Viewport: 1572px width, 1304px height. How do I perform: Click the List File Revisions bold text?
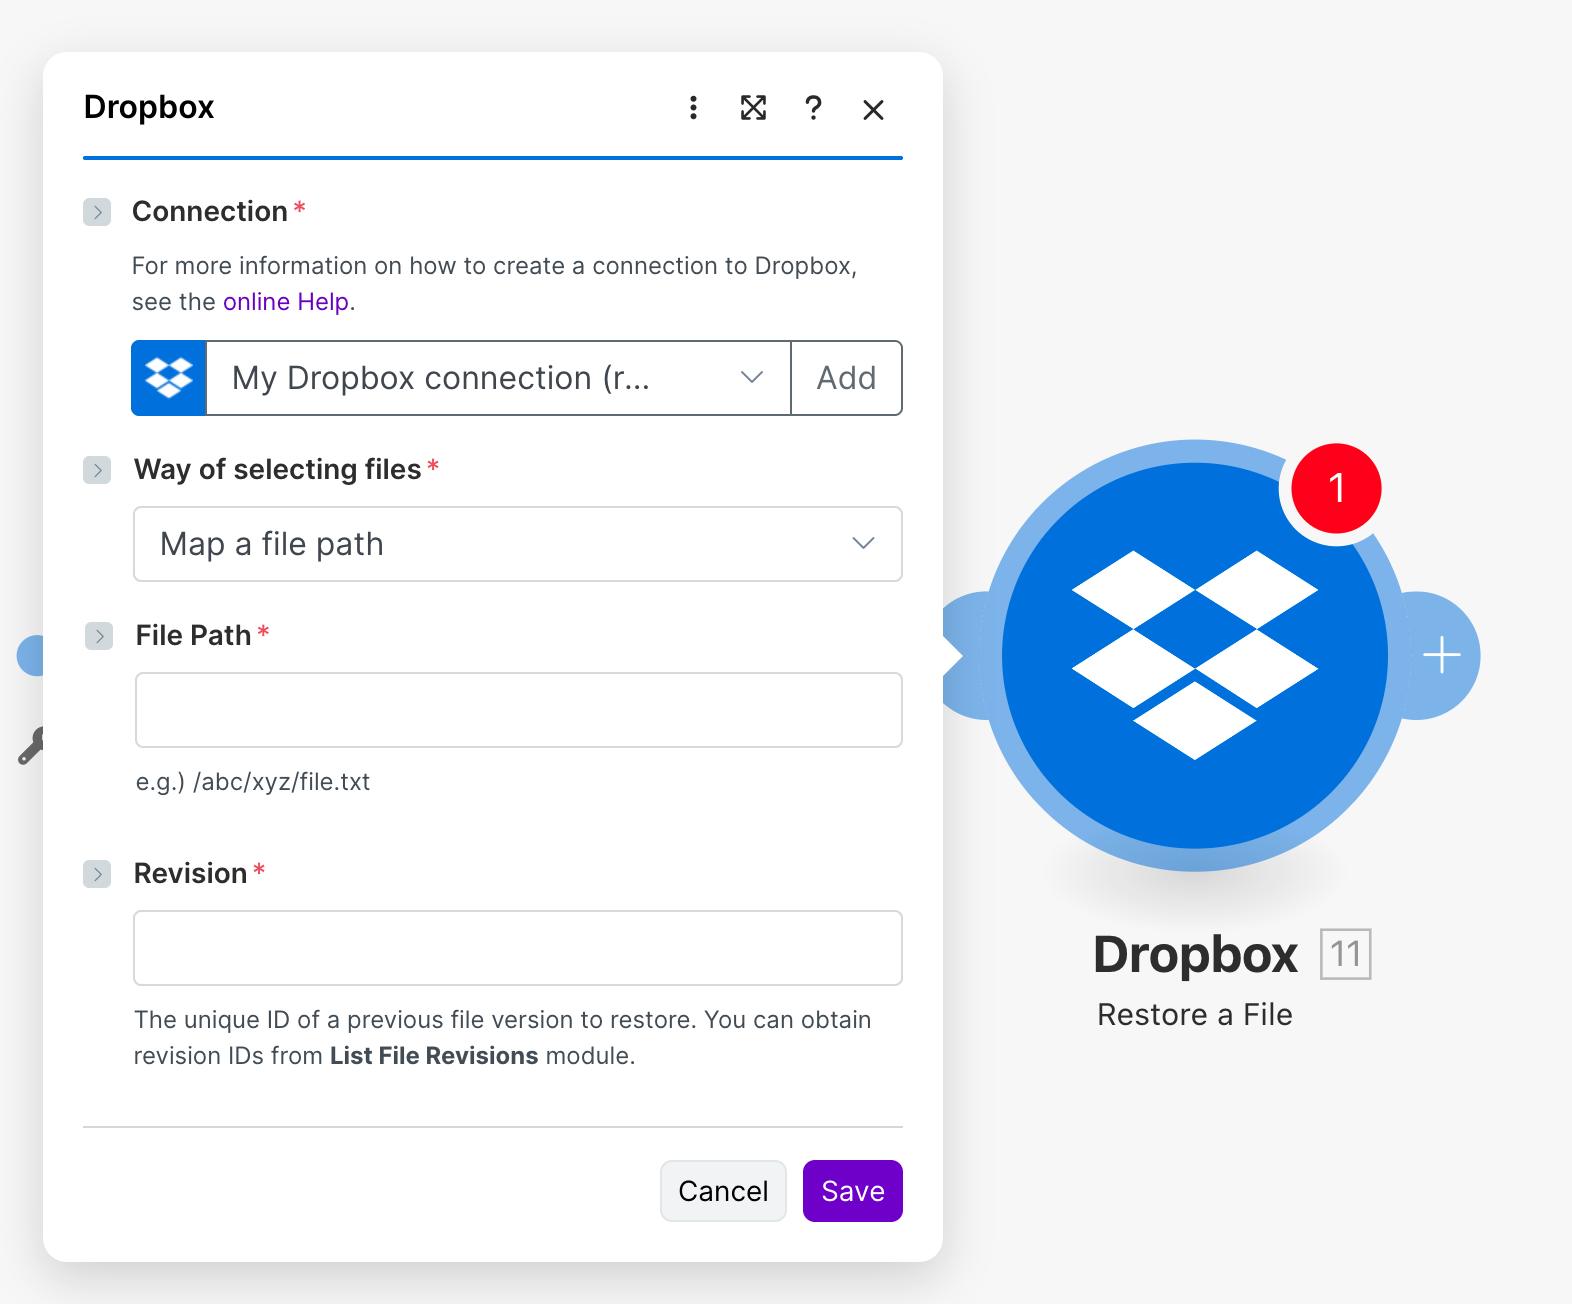pos(434,1056)
